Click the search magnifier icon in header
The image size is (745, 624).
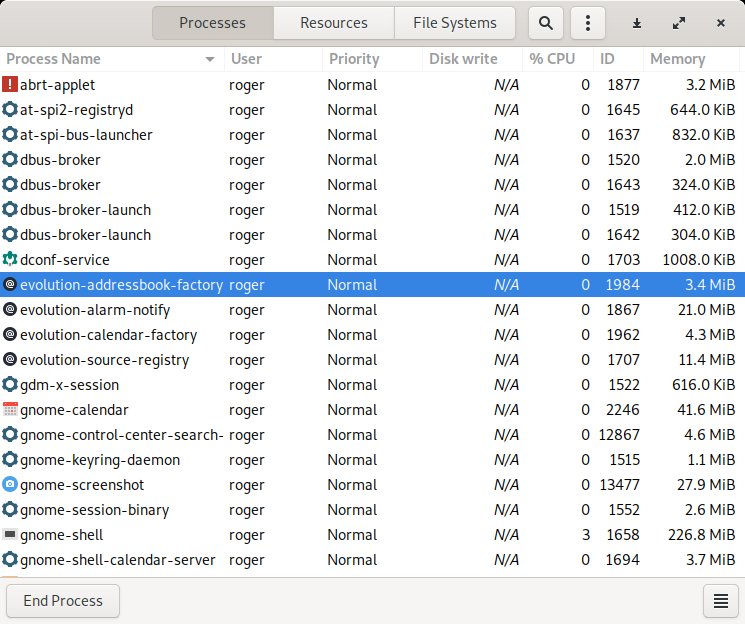545,23
